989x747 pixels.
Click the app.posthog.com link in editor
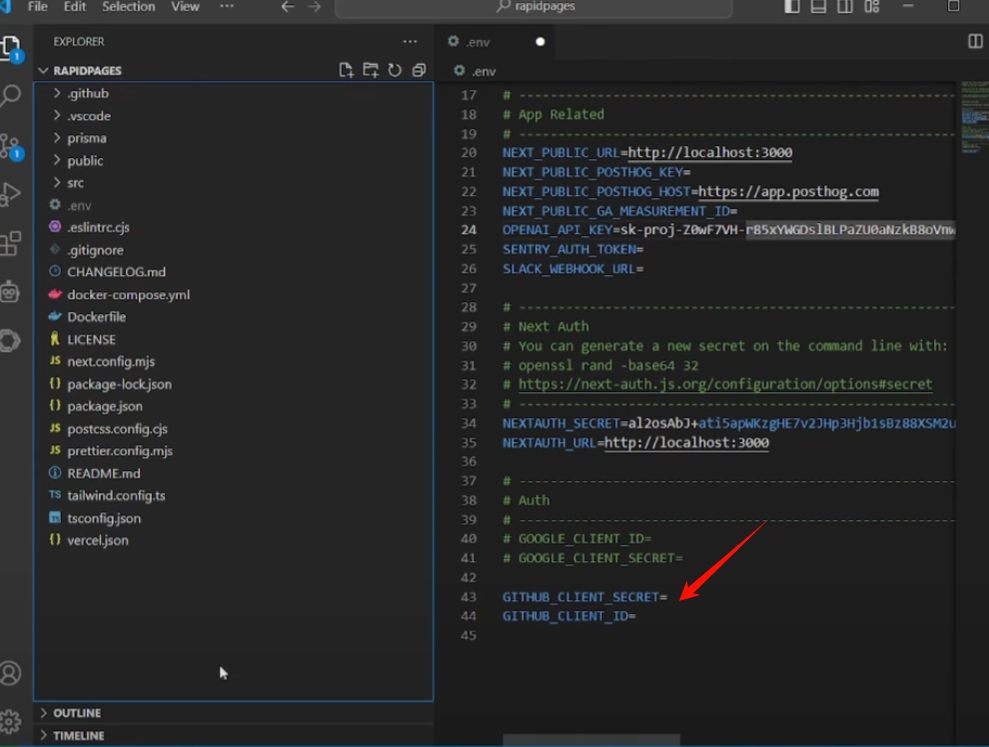coord(788,191)
